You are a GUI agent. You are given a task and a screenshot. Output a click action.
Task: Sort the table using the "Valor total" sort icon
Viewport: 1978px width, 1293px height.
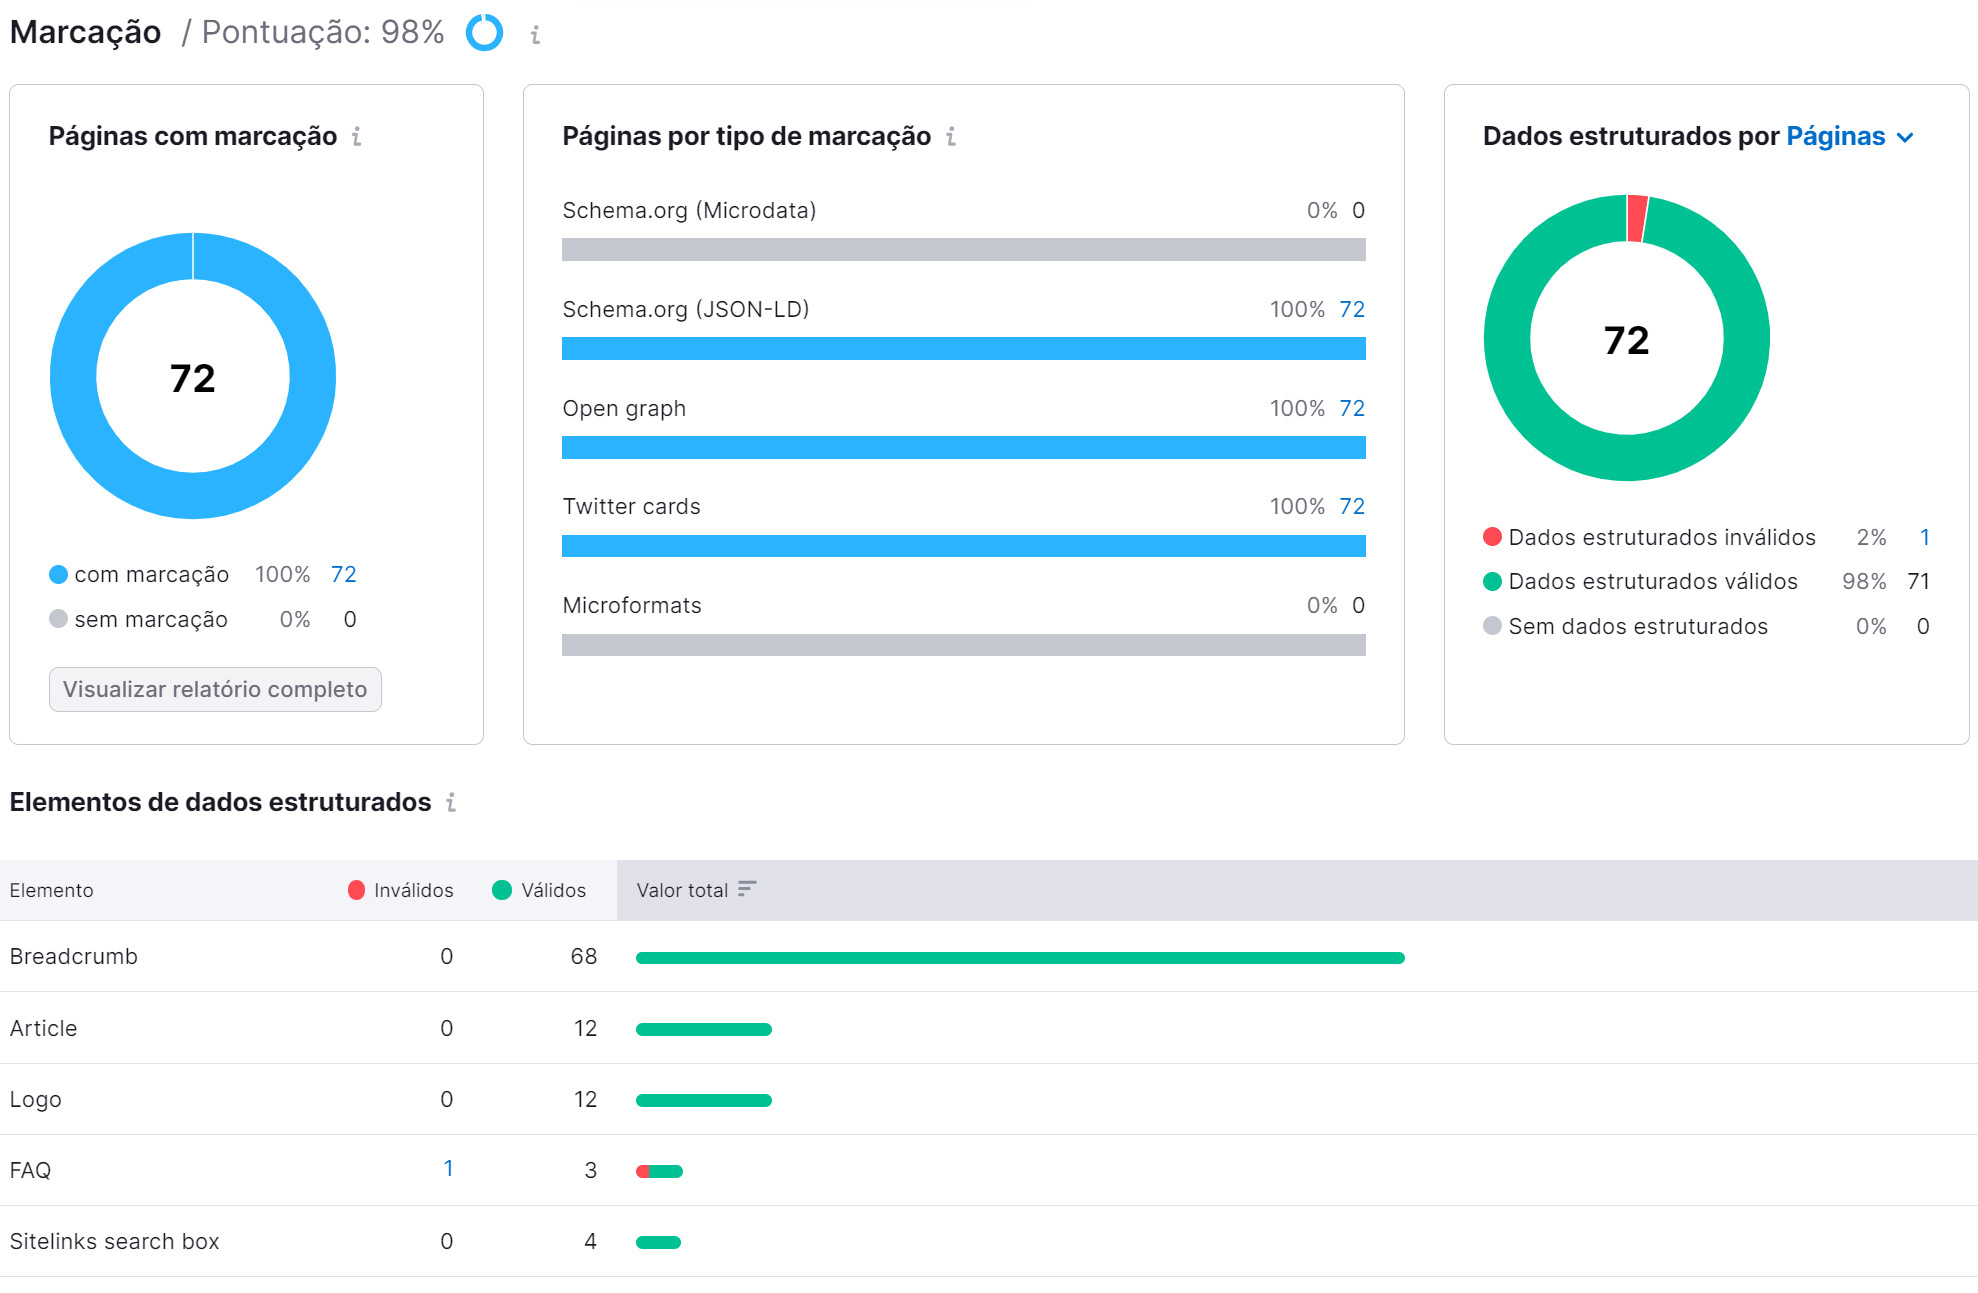point(745,889)
